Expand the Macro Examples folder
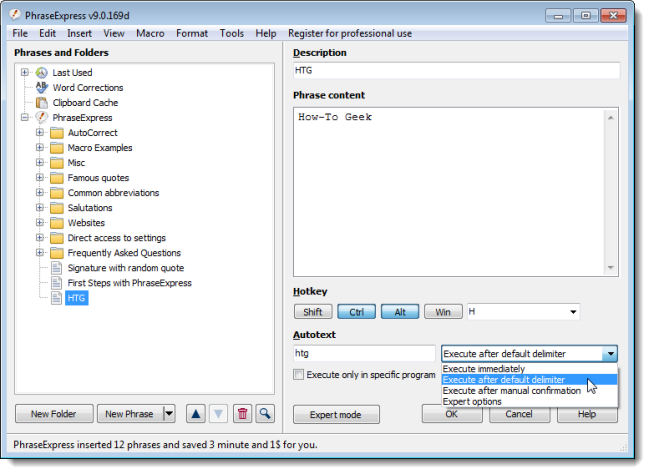Image resolution: width=650 pixels, height=474 pixels. point(40,148)
